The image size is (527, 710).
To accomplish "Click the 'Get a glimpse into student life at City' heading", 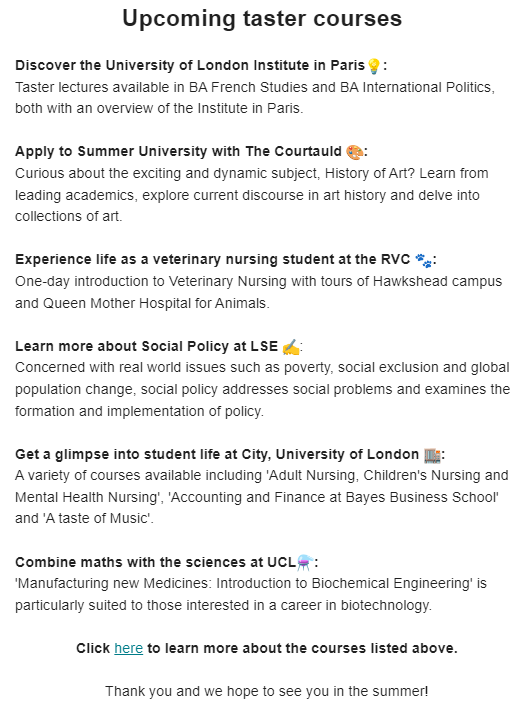I will pos(217,454).
